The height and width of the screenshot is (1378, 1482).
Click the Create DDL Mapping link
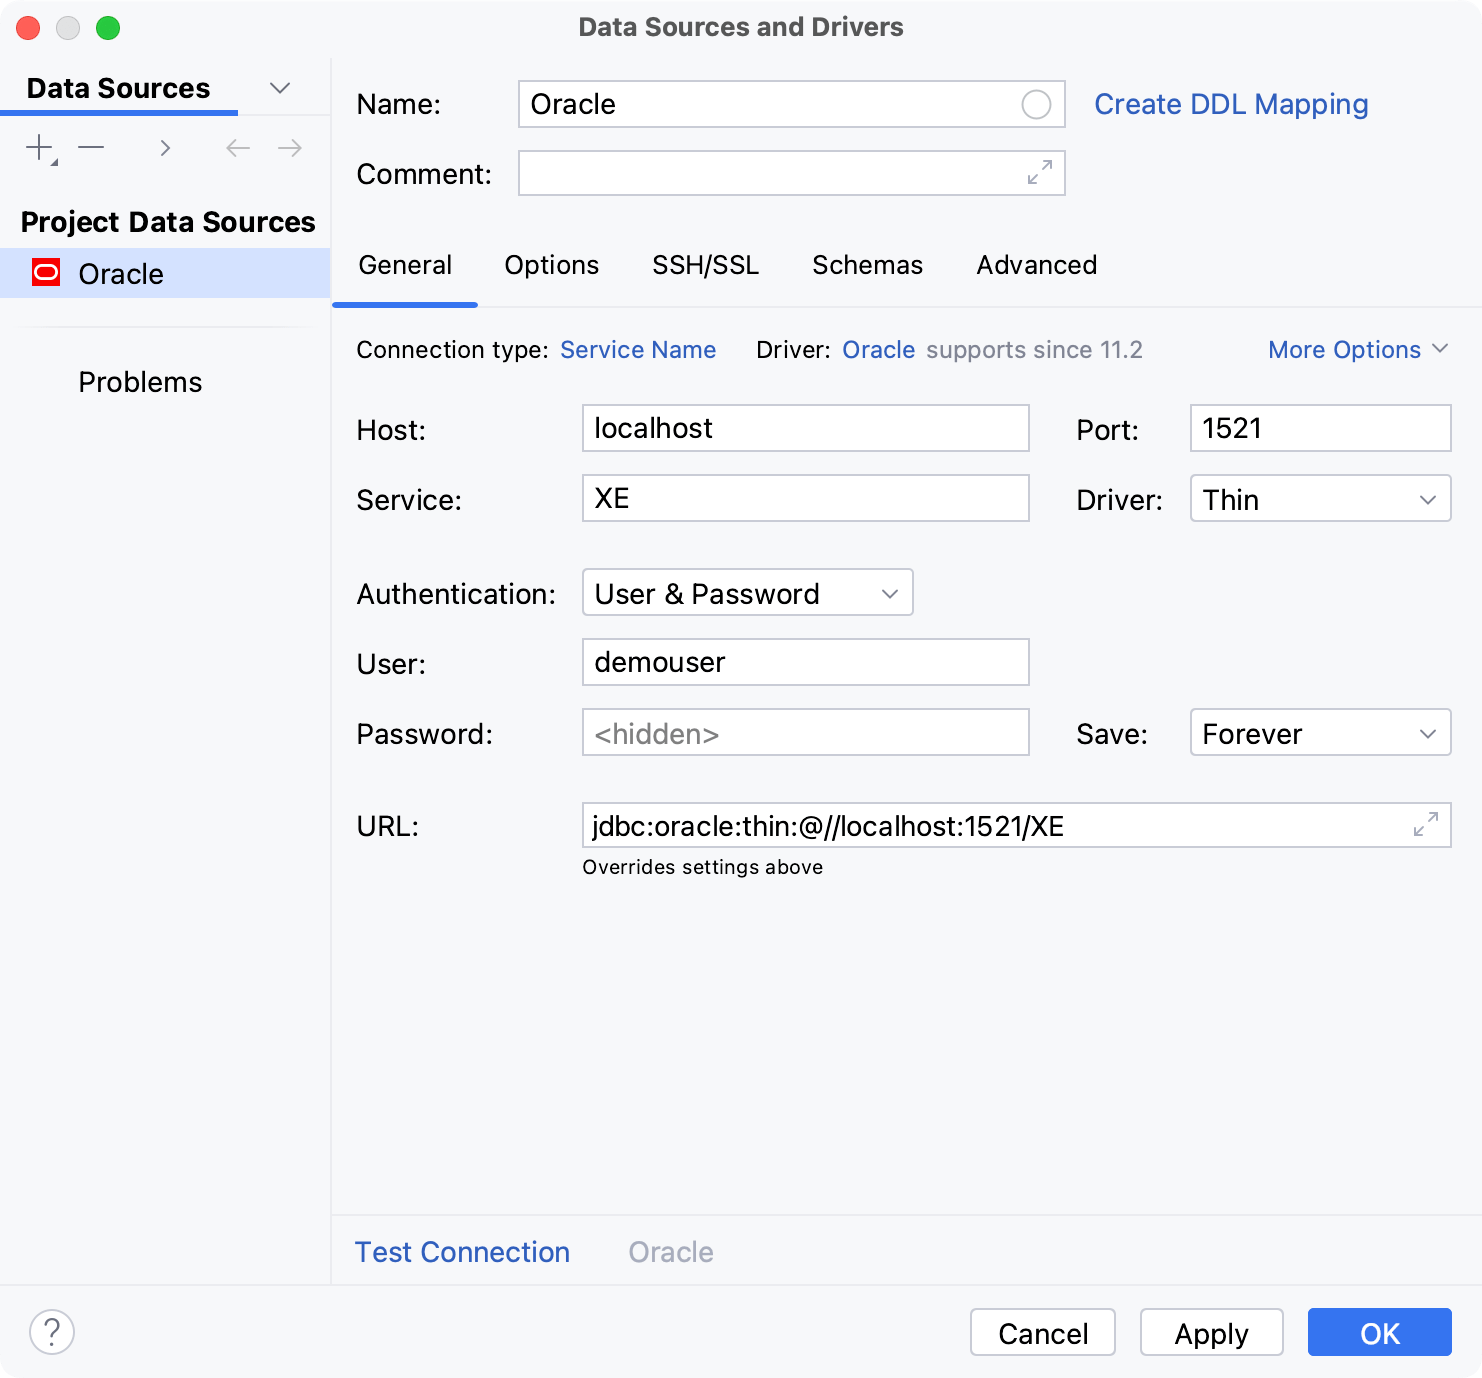tap(1231, 104)
